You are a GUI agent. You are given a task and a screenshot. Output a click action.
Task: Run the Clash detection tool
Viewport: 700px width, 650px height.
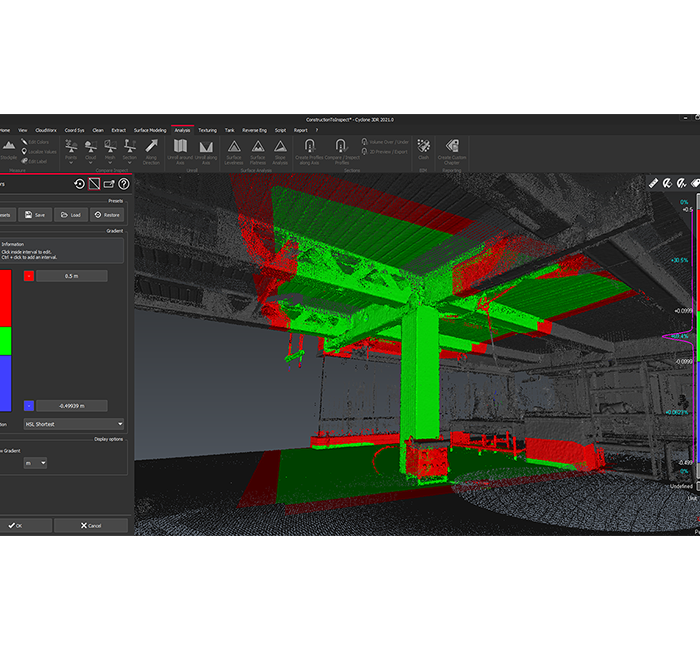point(423,148)
